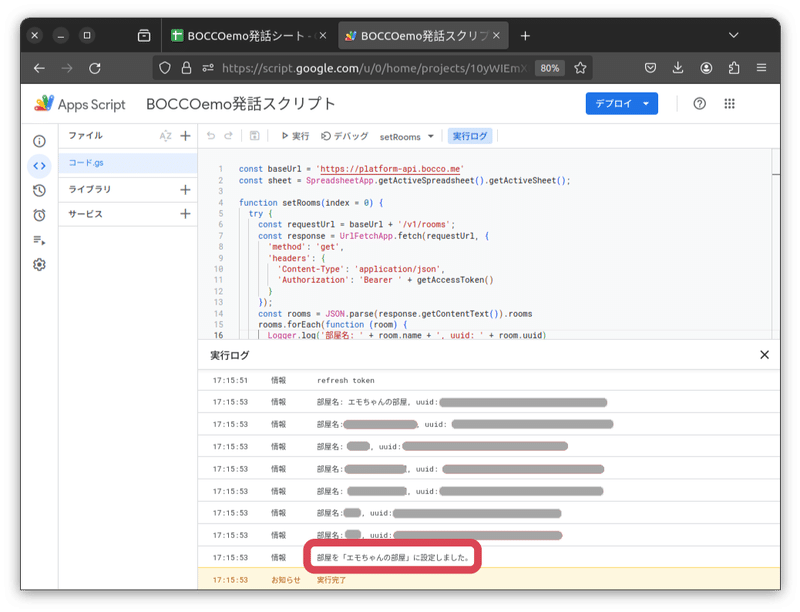The width and height of the screenshot is (800, 612).
Task: Go forward with the browser forward arrow
Action: (x=67, y=68)
